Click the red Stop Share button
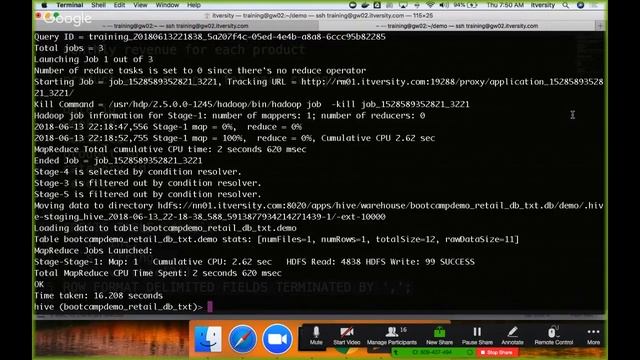This screenshot has width=640, height=360. pyautogui.click(x=497, y=352)
